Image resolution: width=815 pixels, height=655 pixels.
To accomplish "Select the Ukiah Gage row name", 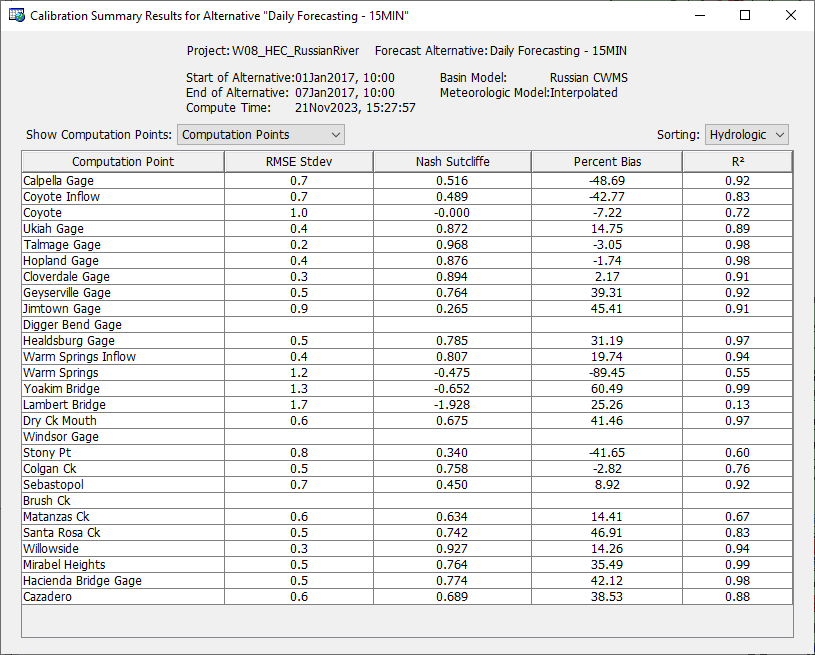I will (x=53, y=229).
